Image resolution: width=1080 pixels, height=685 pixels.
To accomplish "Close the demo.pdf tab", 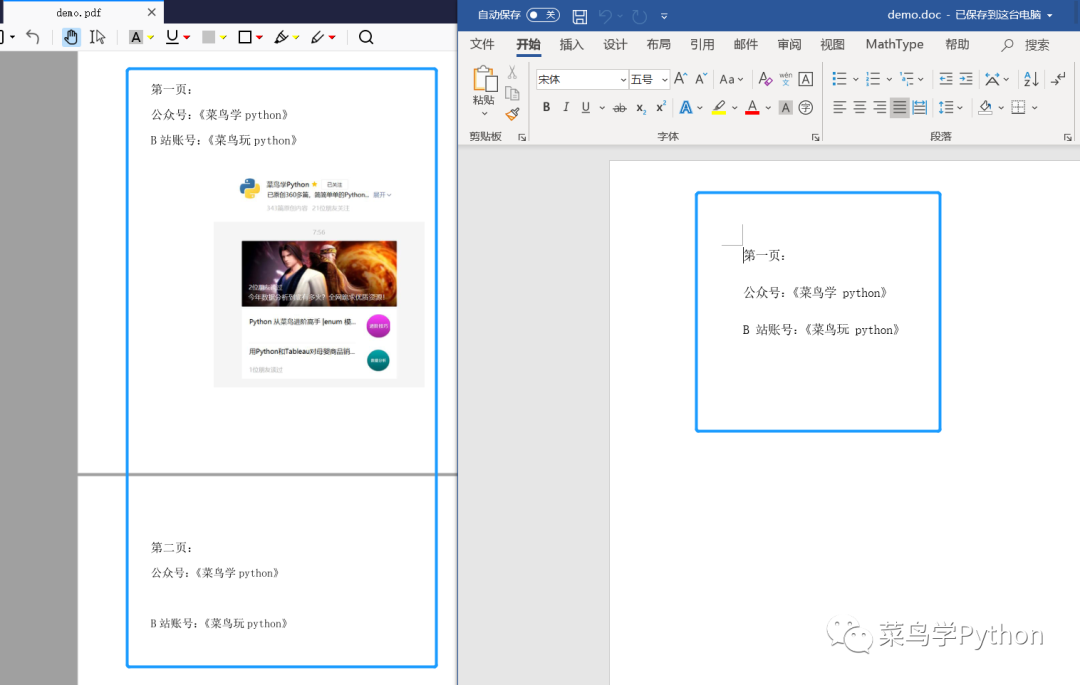I will click(x=152, y=12).
